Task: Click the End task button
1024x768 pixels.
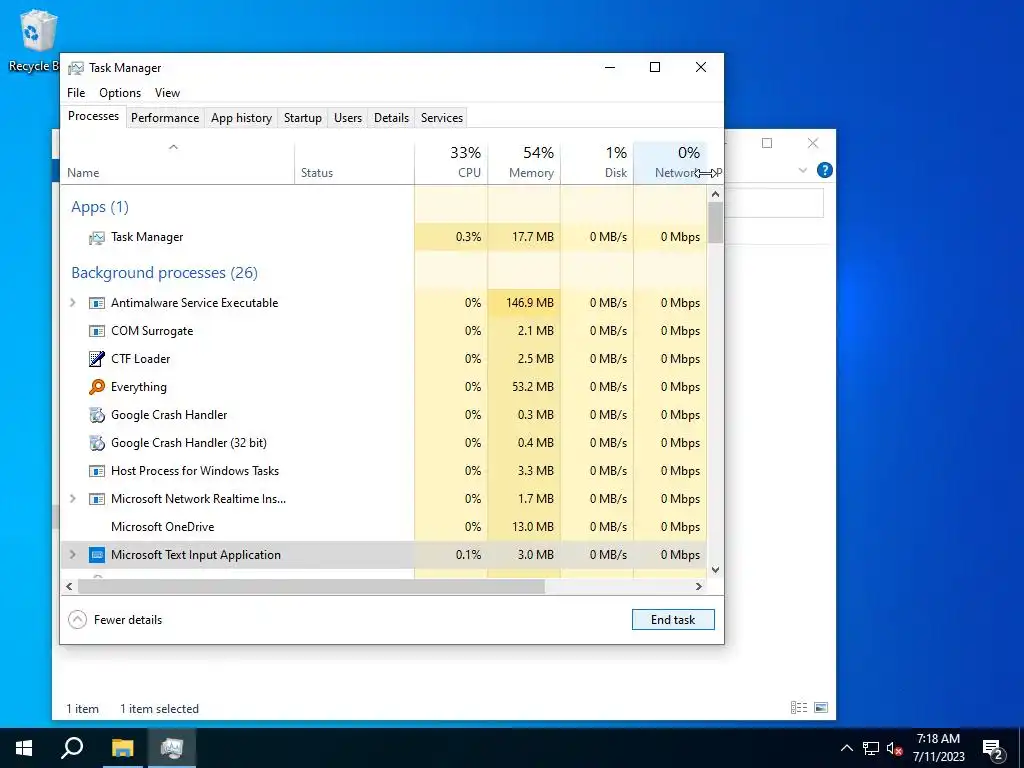Action: tap(673, 620)
